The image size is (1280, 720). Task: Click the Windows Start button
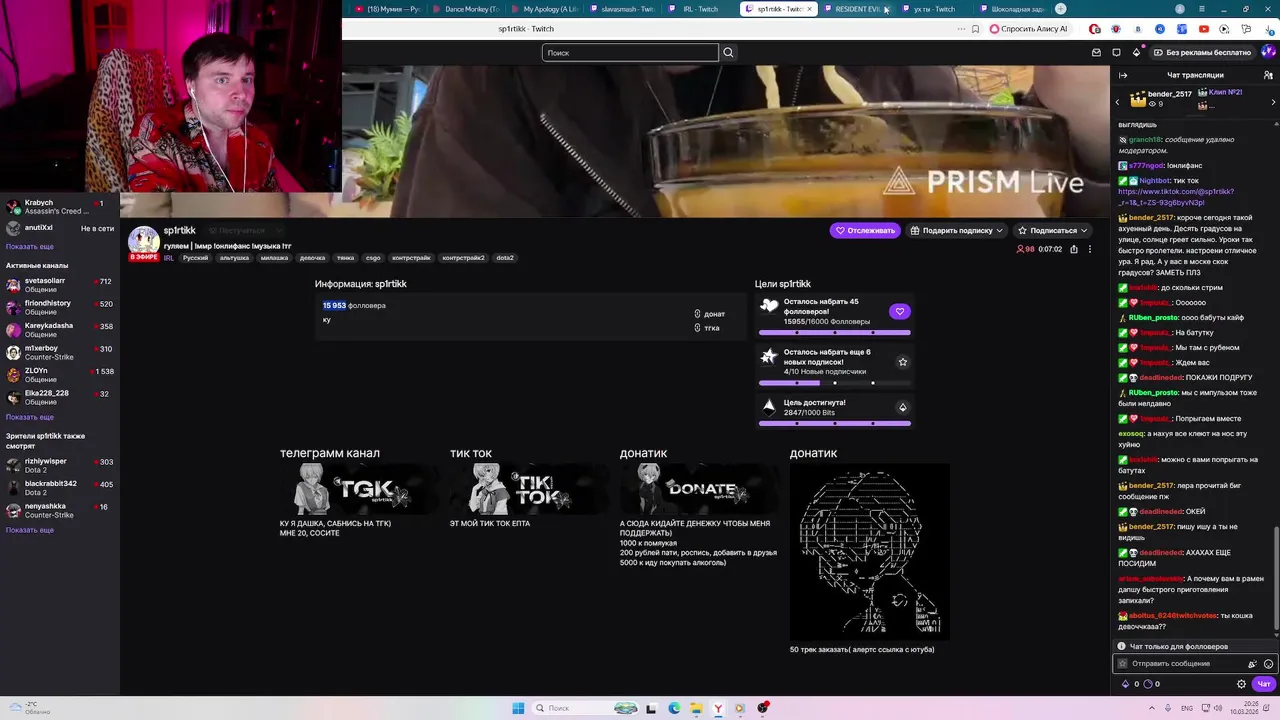click(x=518, y=708)
